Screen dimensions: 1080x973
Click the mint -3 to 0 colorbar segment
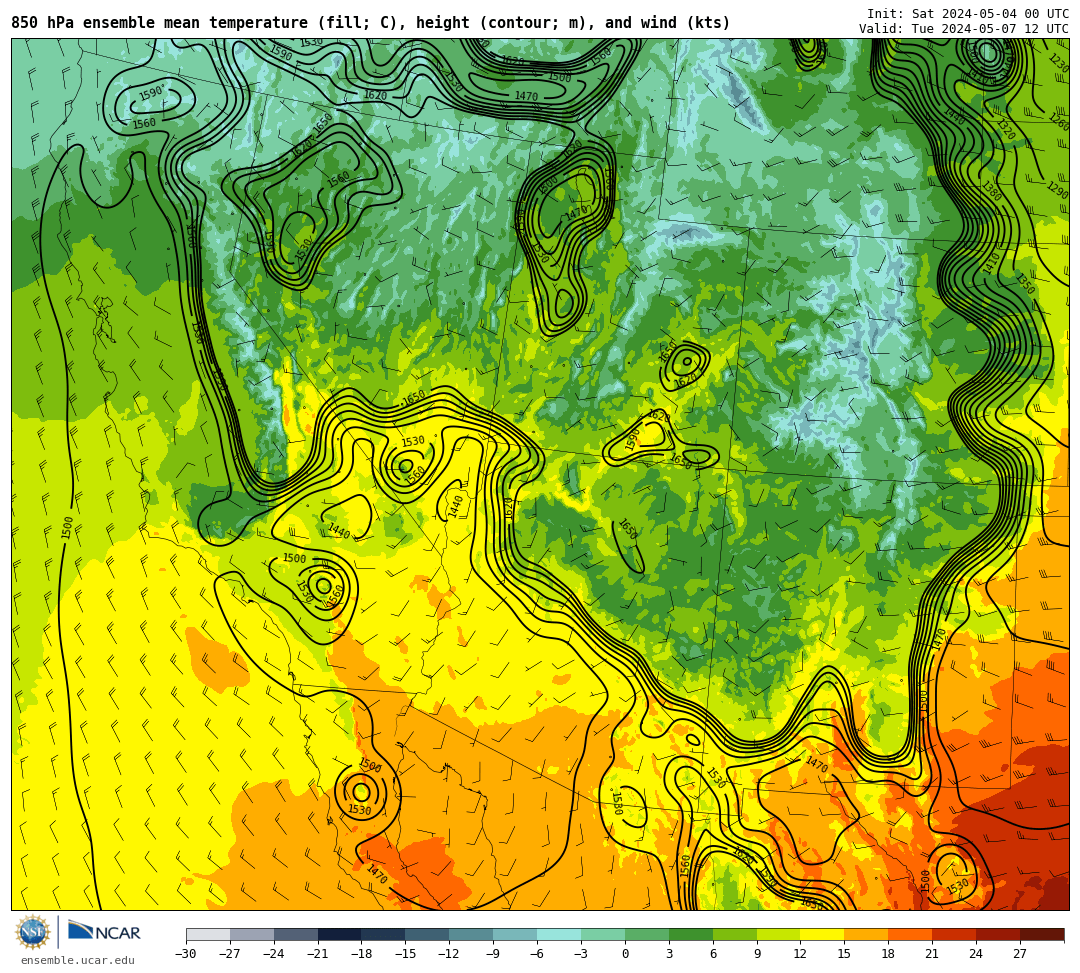603,934
